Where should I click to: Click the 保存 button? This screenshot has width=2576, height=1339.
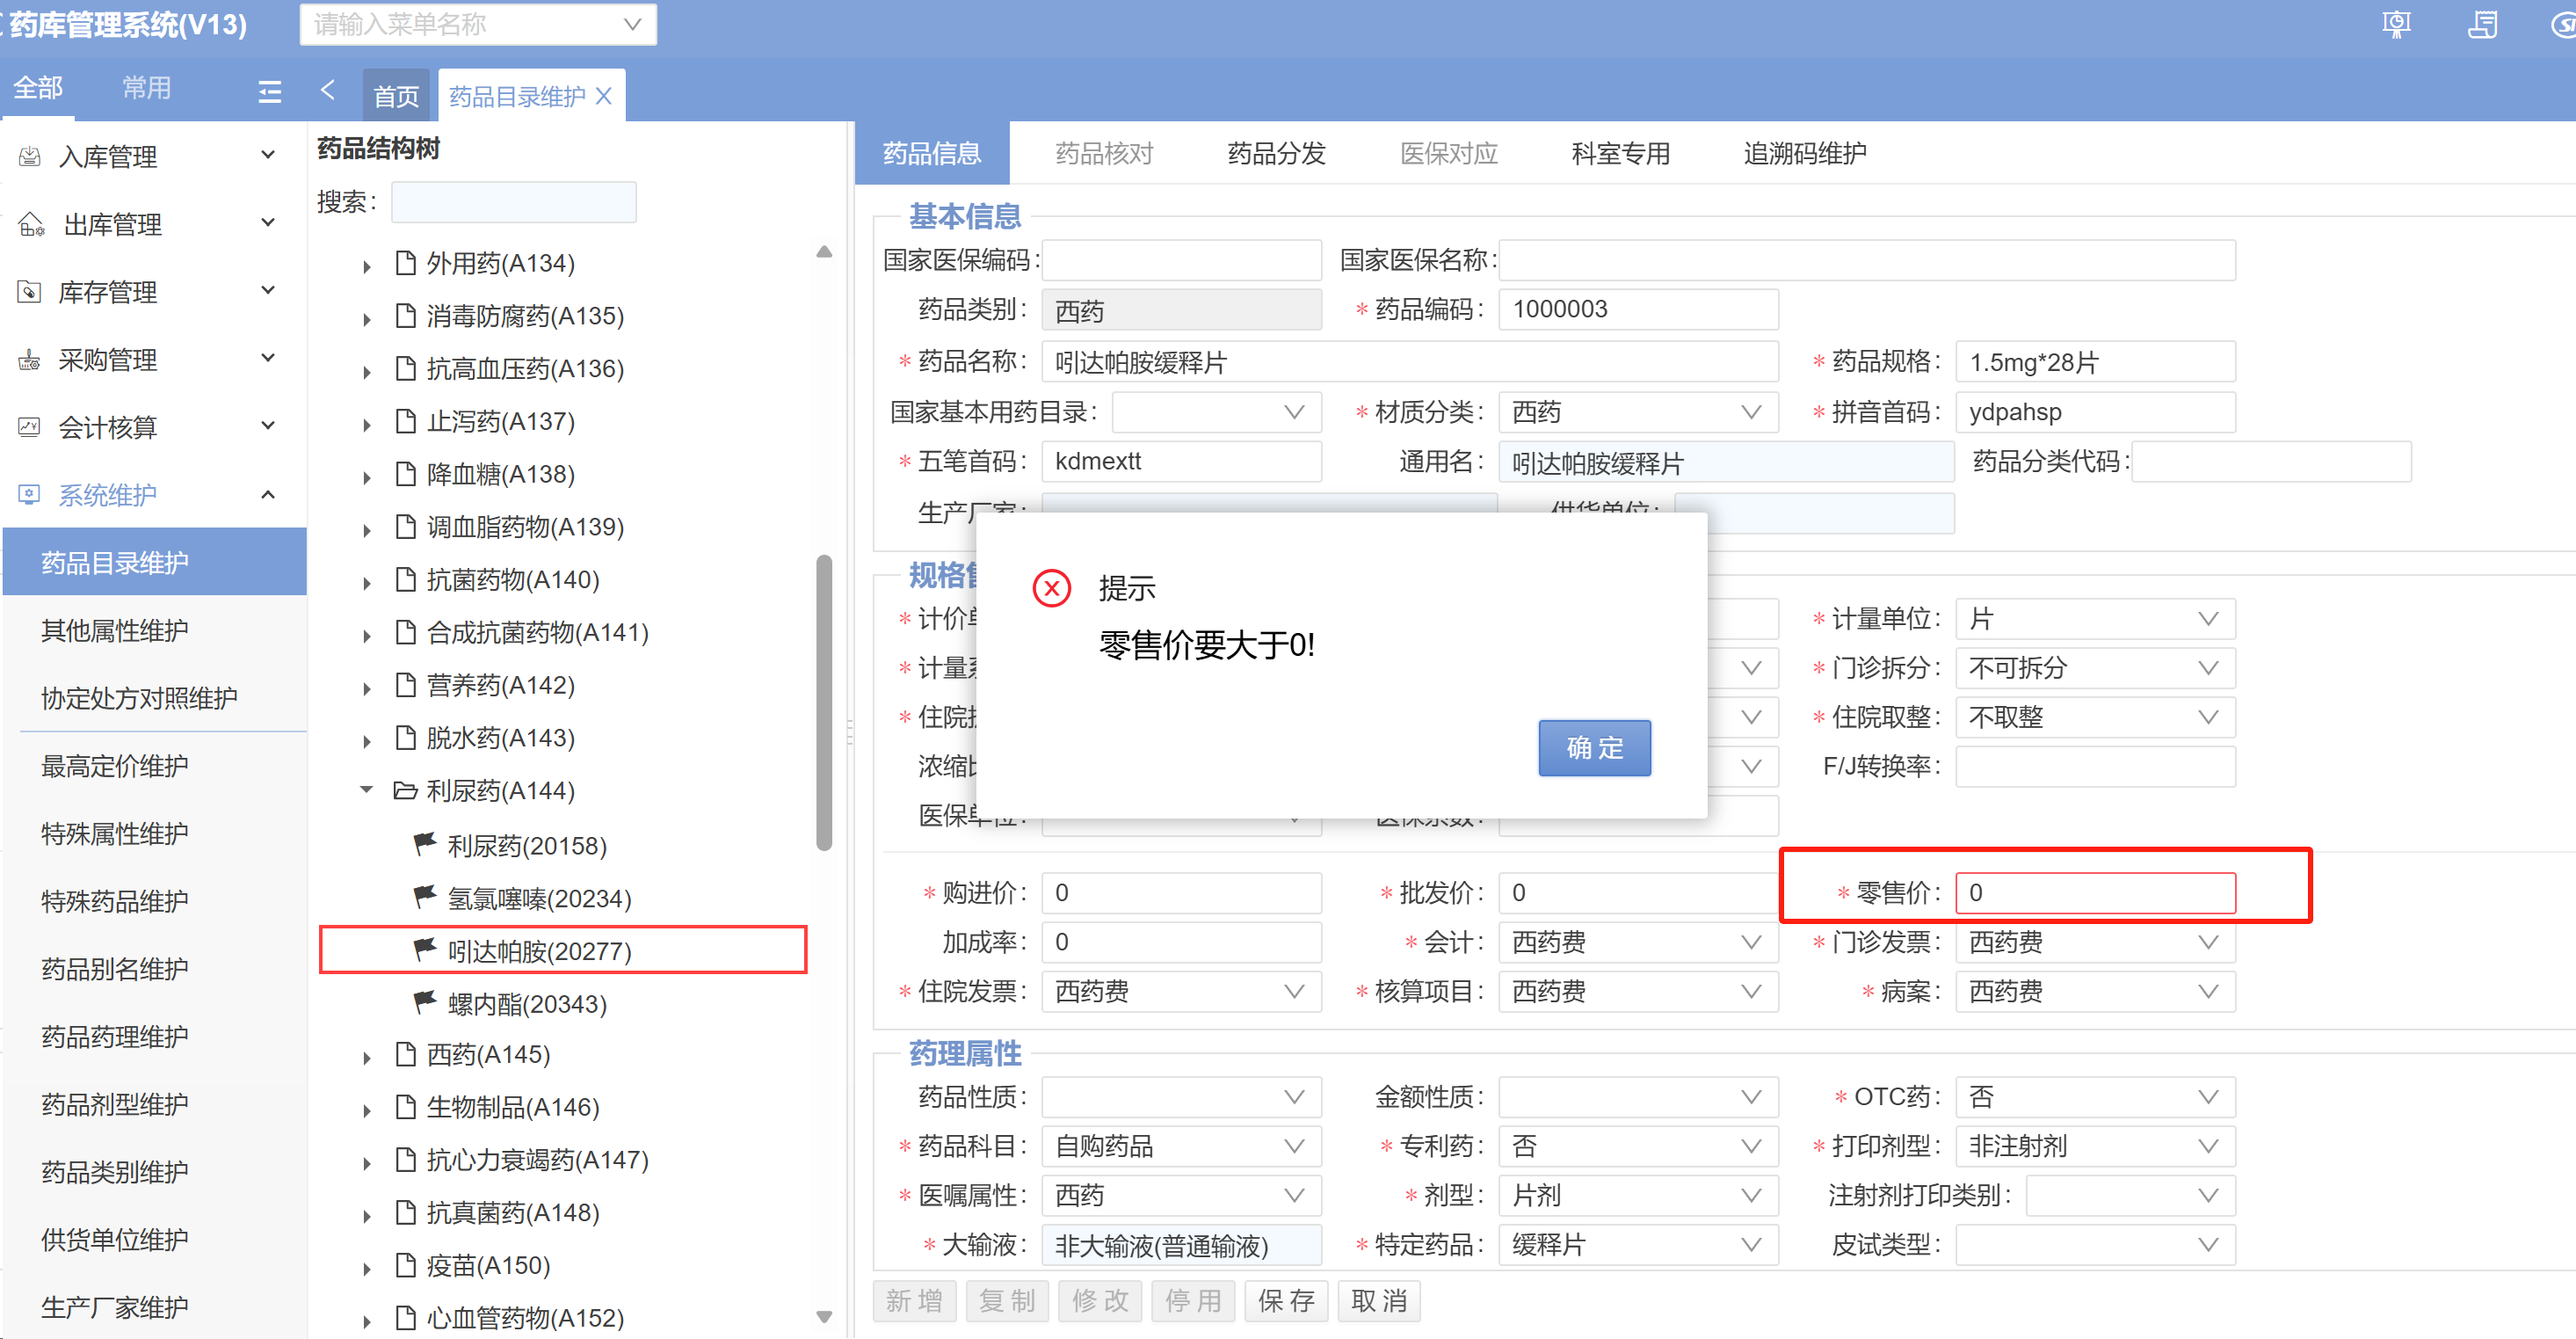point(1285,1300)
